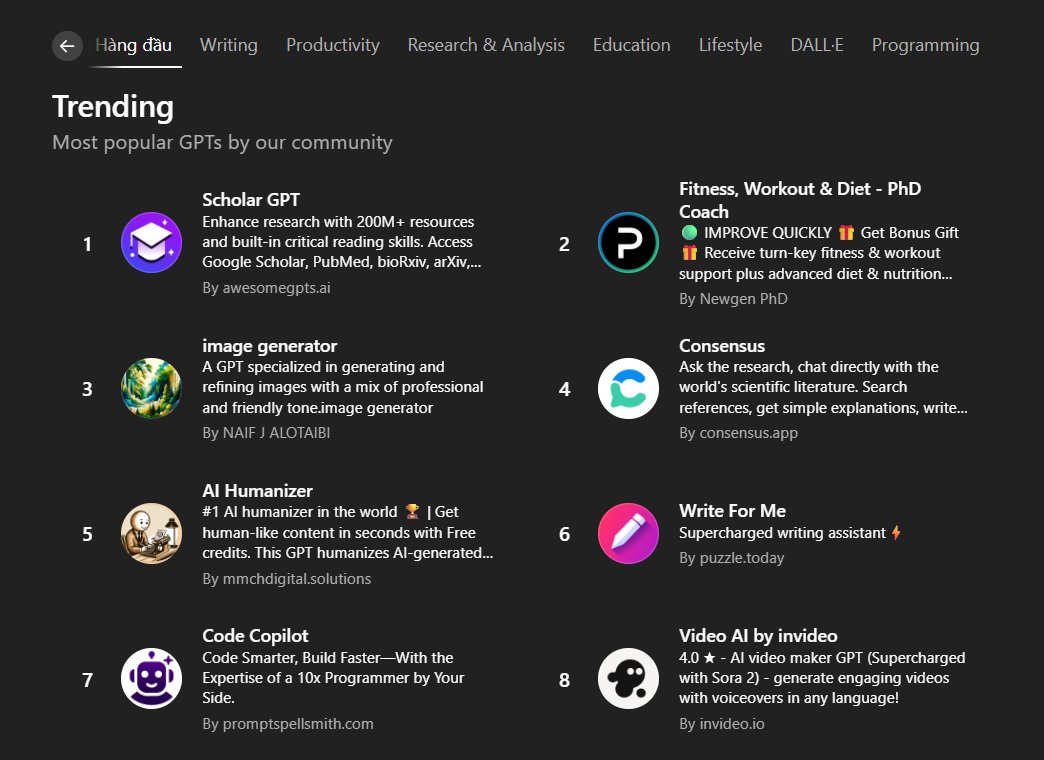Viewport: 1044px width, 760px height.
Task: Open the Consensus title link
Action: (722, 346)
